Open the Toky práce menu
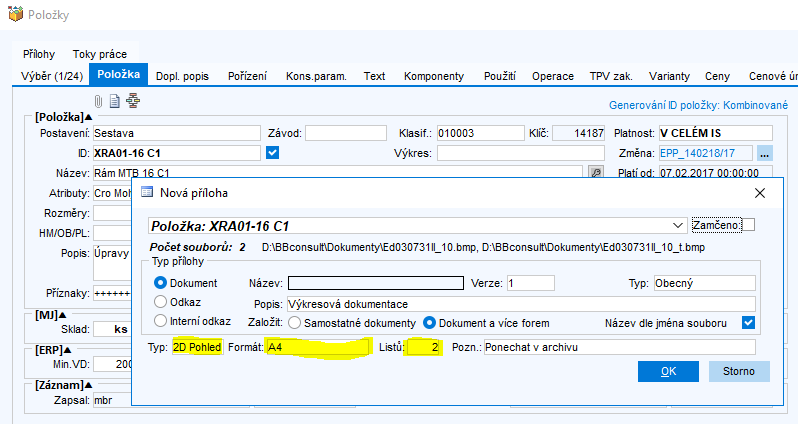Screen dimensions: 798x424 pyautogui.click(x=100, y=54)
